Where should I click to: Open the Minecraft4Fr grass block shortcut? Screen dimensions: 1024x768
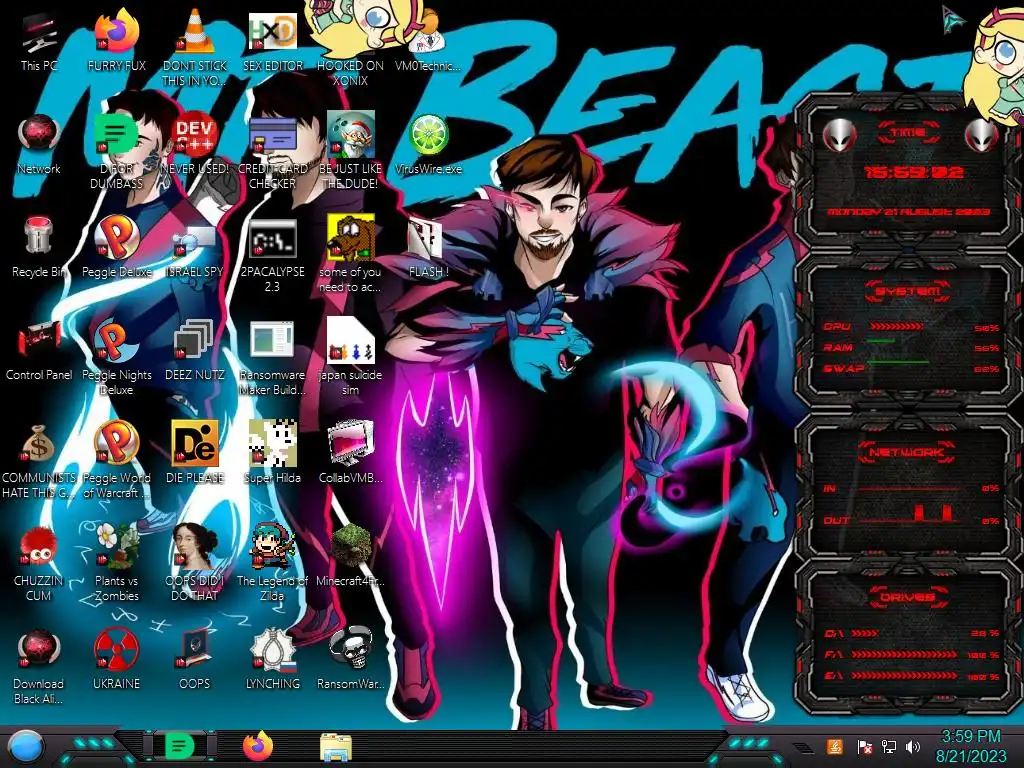coord(350,556)
